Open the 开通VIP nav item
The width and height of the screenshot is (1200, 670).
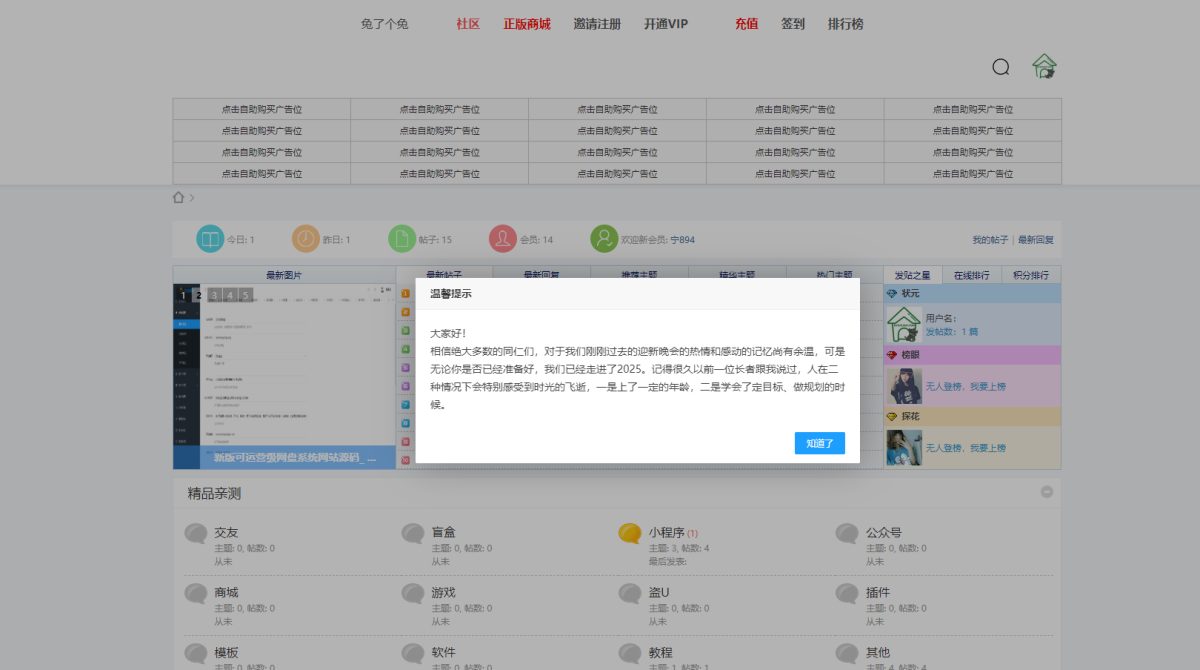pyautogui.click(x=666, y=24)
